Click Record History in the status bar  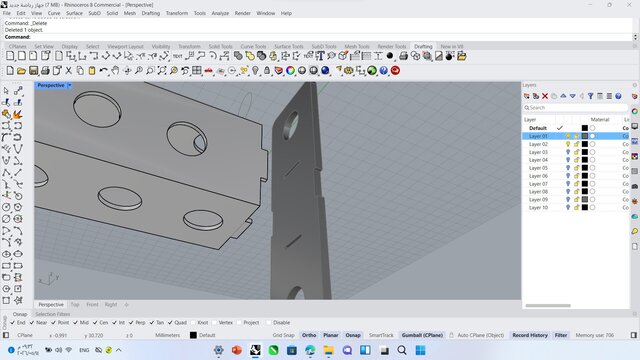click(530, 335)
